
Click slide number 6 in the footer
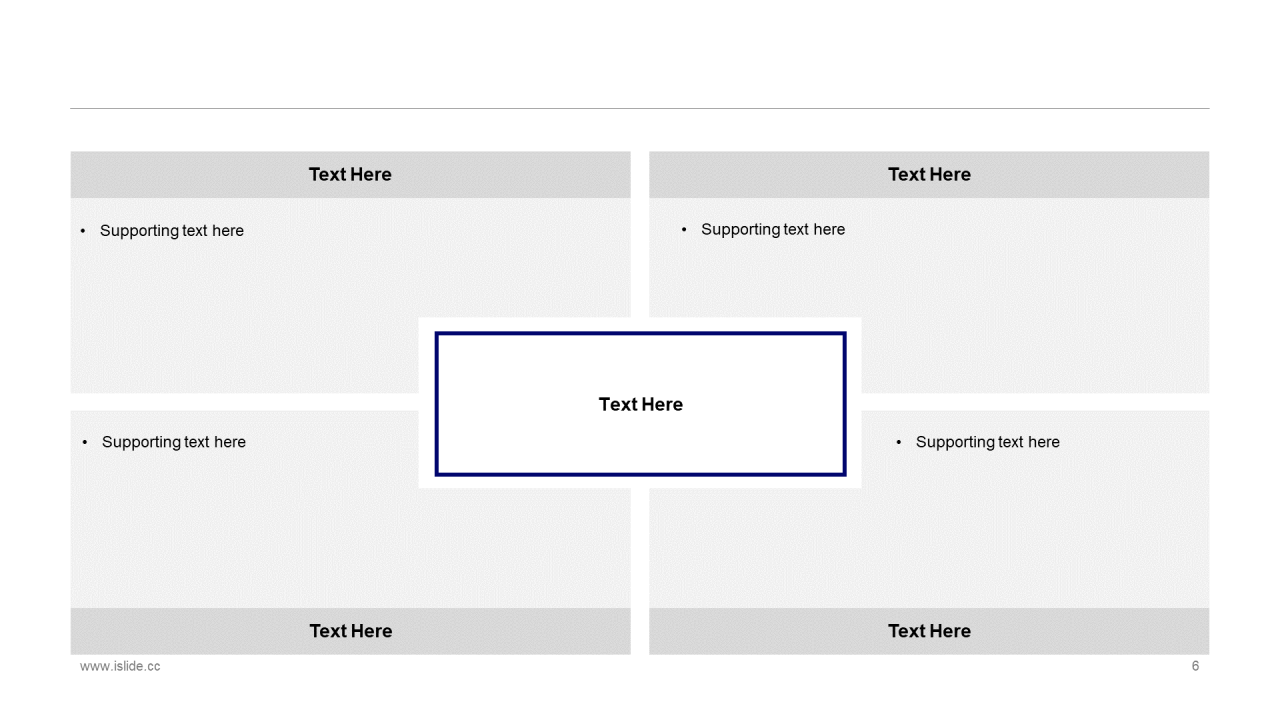(1195, 666)
